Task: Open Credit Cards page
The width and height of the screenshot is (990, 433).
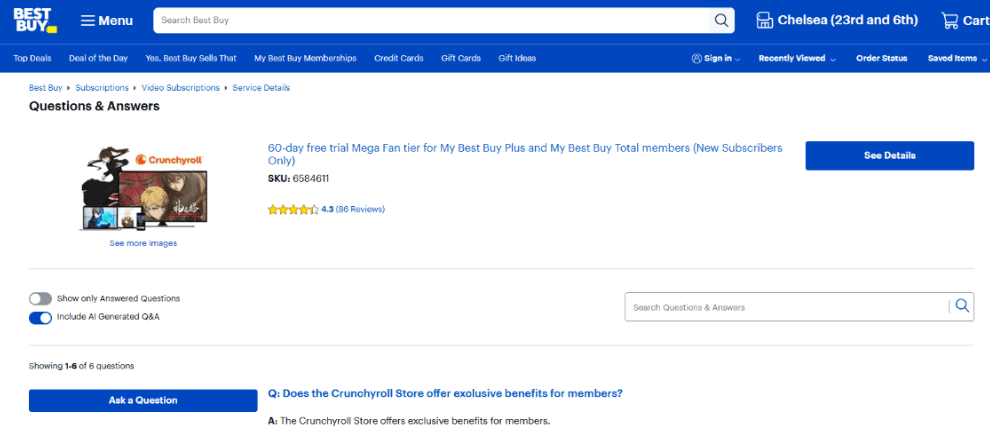Action: click(398, 58)
